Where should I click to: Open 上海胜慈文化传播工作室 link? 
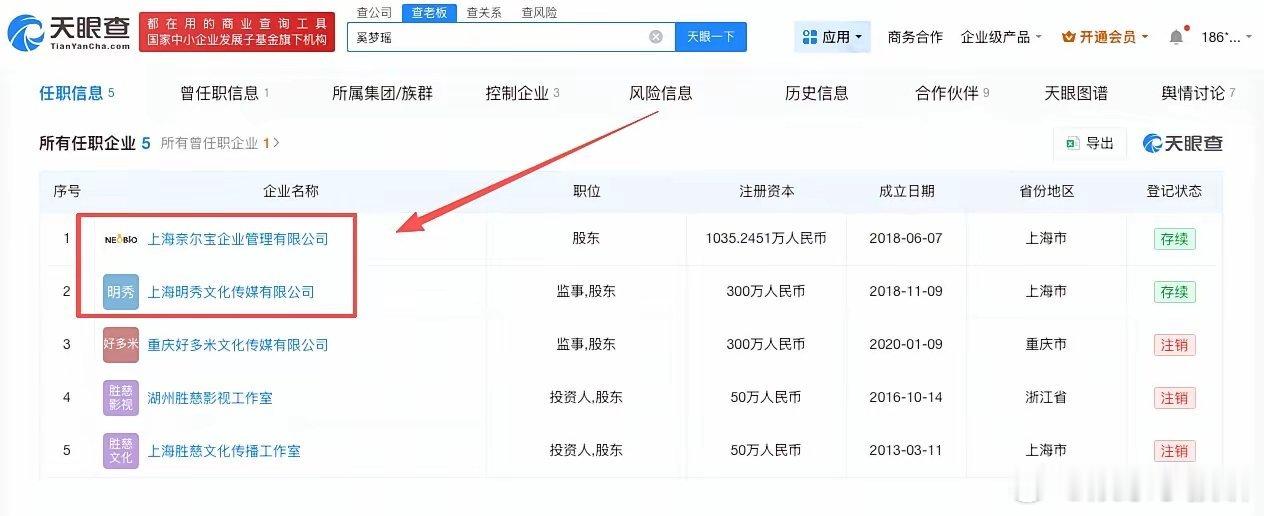point(224,451)
